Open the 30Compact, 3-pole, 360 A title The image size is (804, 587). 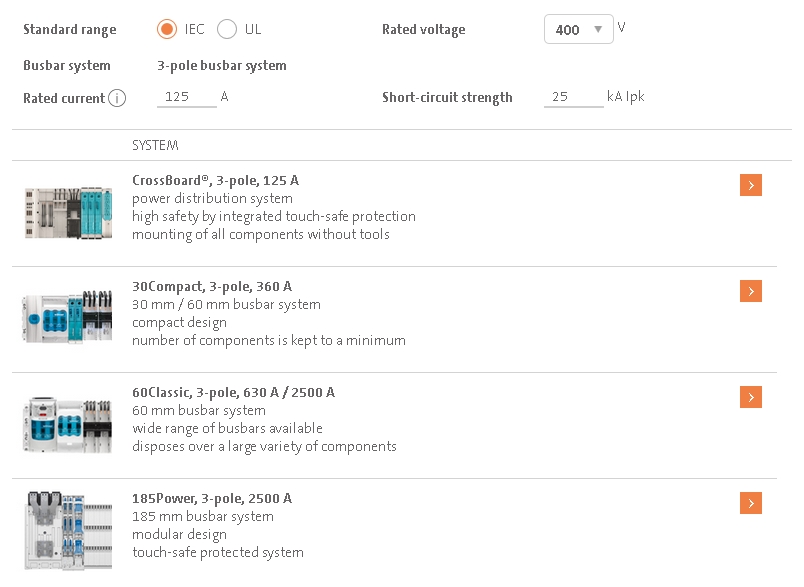click(x=212, y=287)
